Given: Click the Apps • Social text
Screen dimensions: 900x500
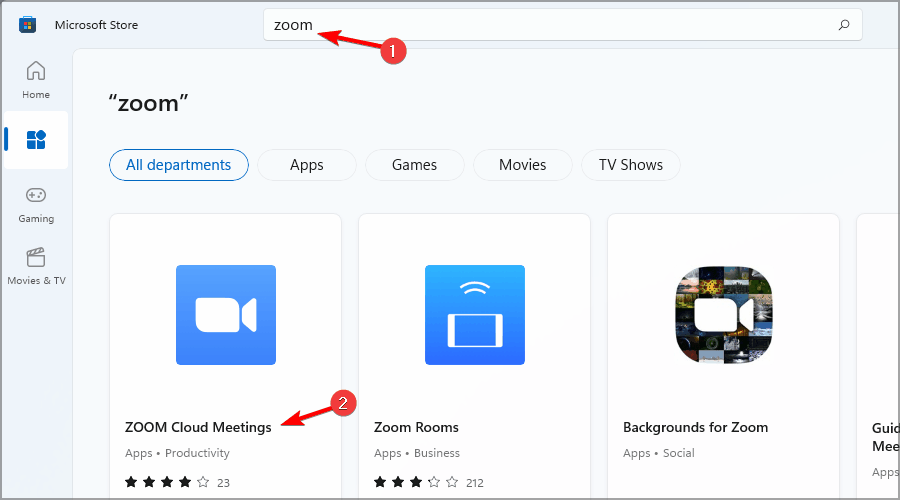Looking at the screenshot, I should [x=658, y=453].
